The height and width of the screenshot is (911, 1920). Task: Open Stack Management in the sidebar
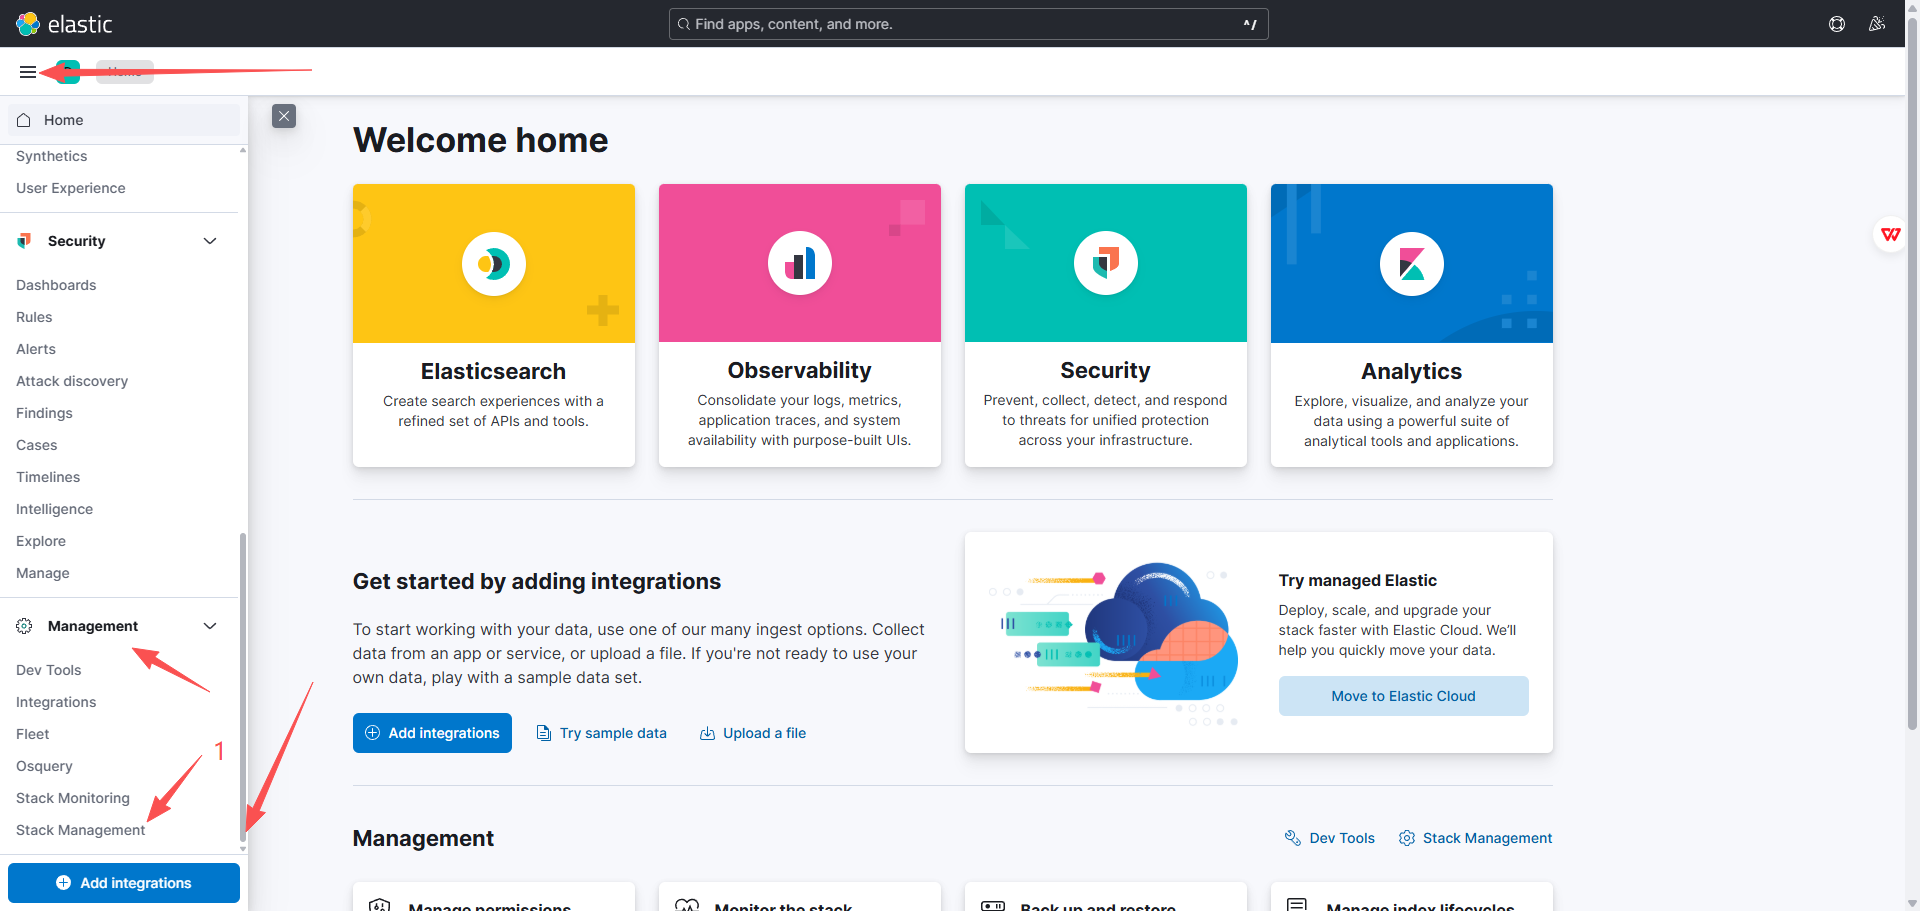tap(81, 830)
